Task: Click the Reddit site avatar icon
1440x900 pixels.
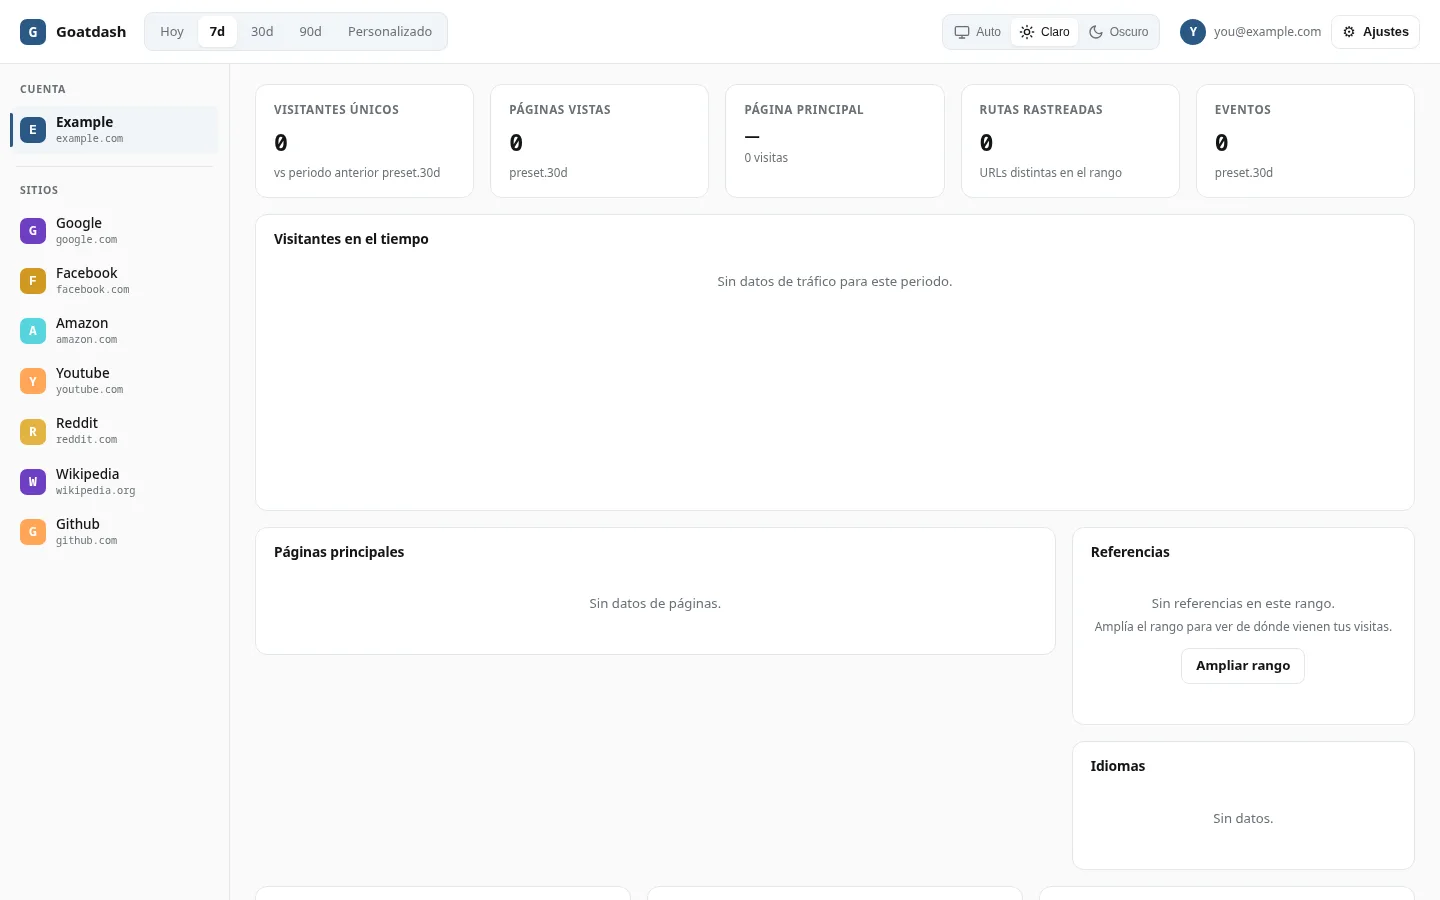Action: point(33,432)
